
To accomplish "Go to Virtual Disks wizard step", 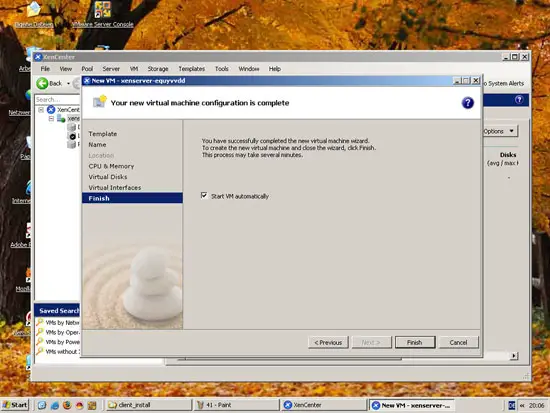I will click(108, 177).
